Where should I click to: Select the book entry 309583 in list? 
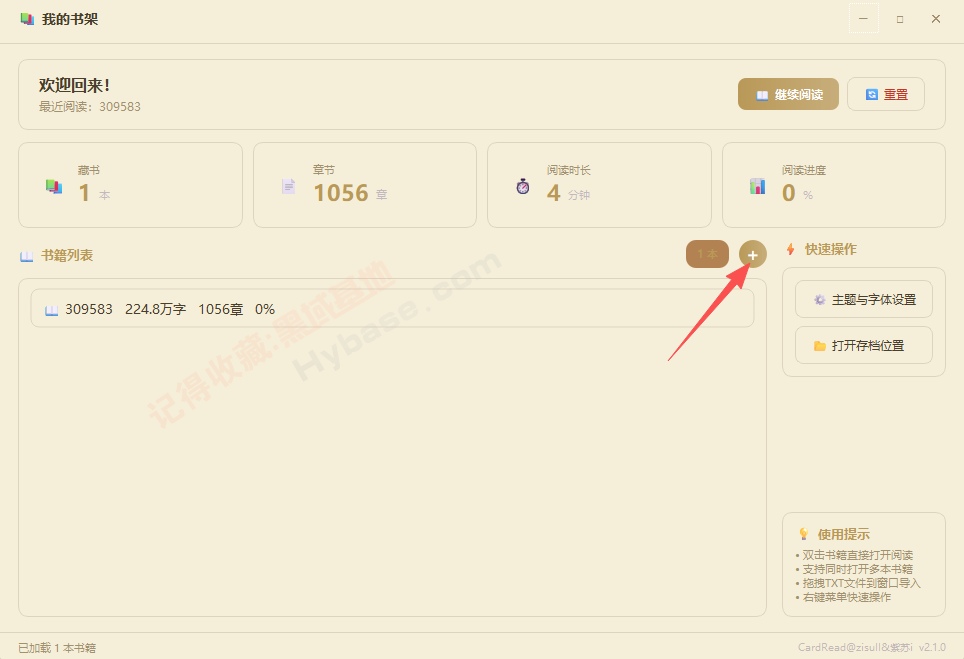[392, 309]
